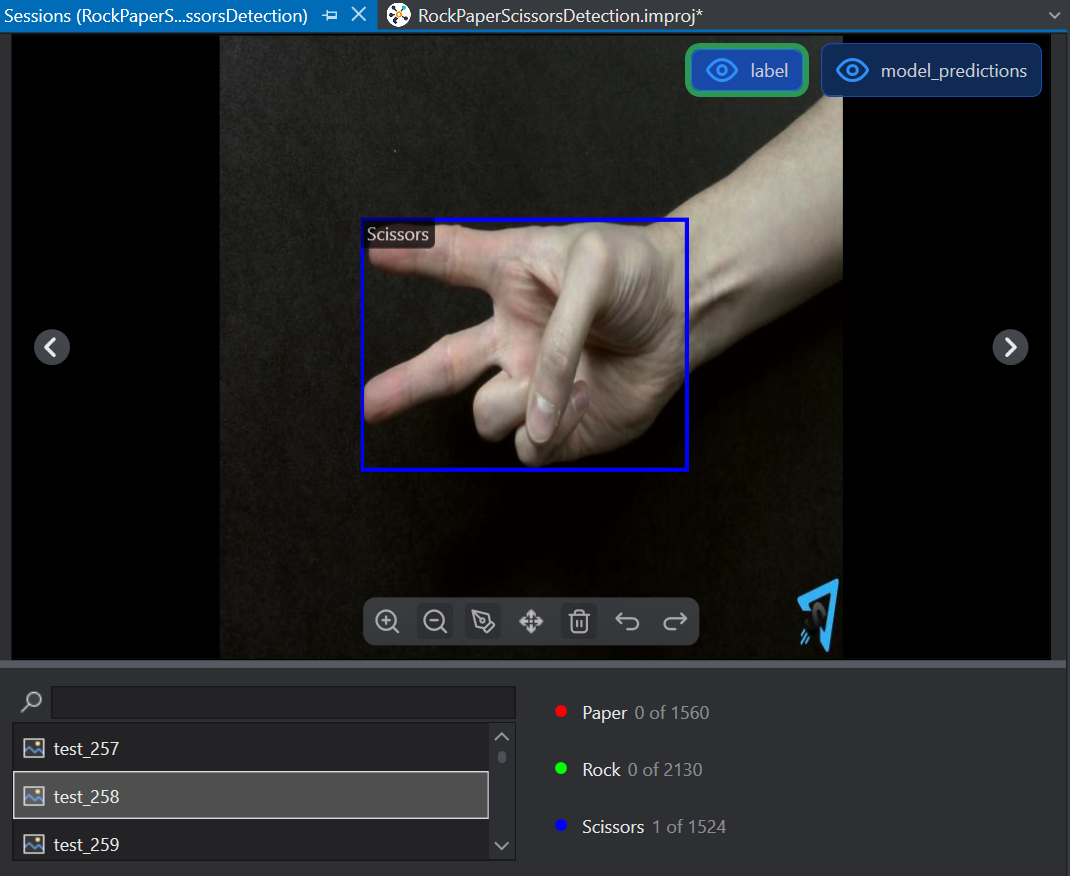Switch to RockPaperScissorsDetection.improj tab
The width and height of the screenshot is (1070, 876).
(x=560, y=16)
